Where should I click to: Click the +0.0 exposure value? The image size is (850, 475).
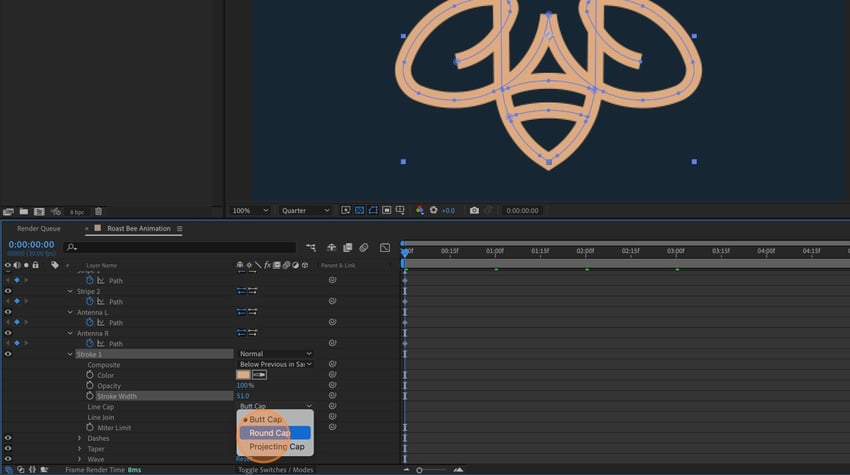[x=448, y=211]
